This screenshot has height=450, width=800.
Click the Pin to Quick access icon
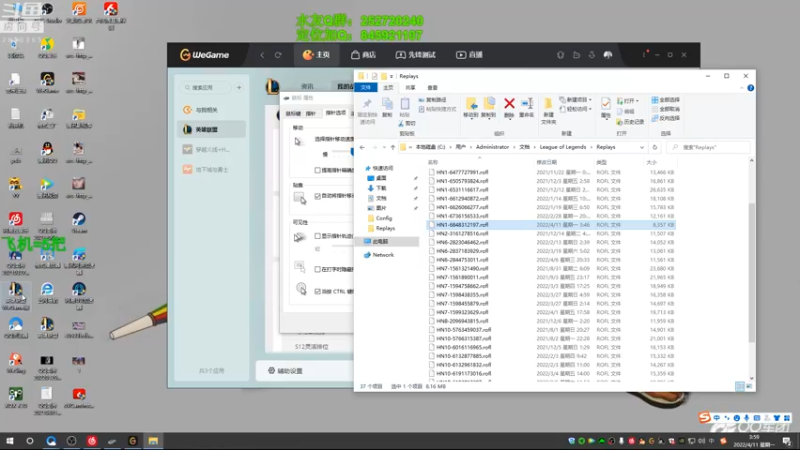pos(367,104)
